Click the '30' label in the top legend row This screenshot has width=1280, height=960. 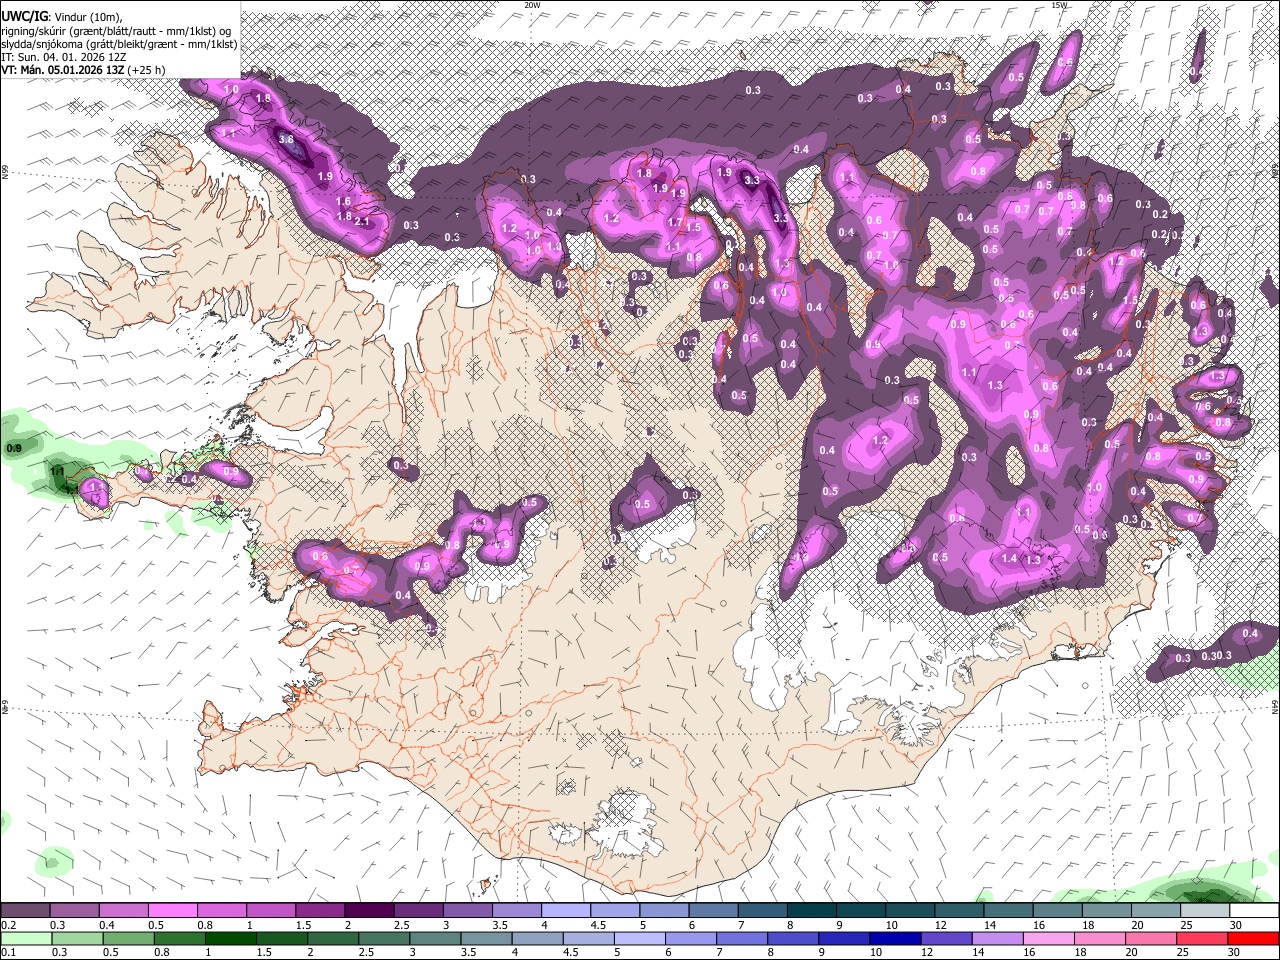click(x=1236, y=925)
